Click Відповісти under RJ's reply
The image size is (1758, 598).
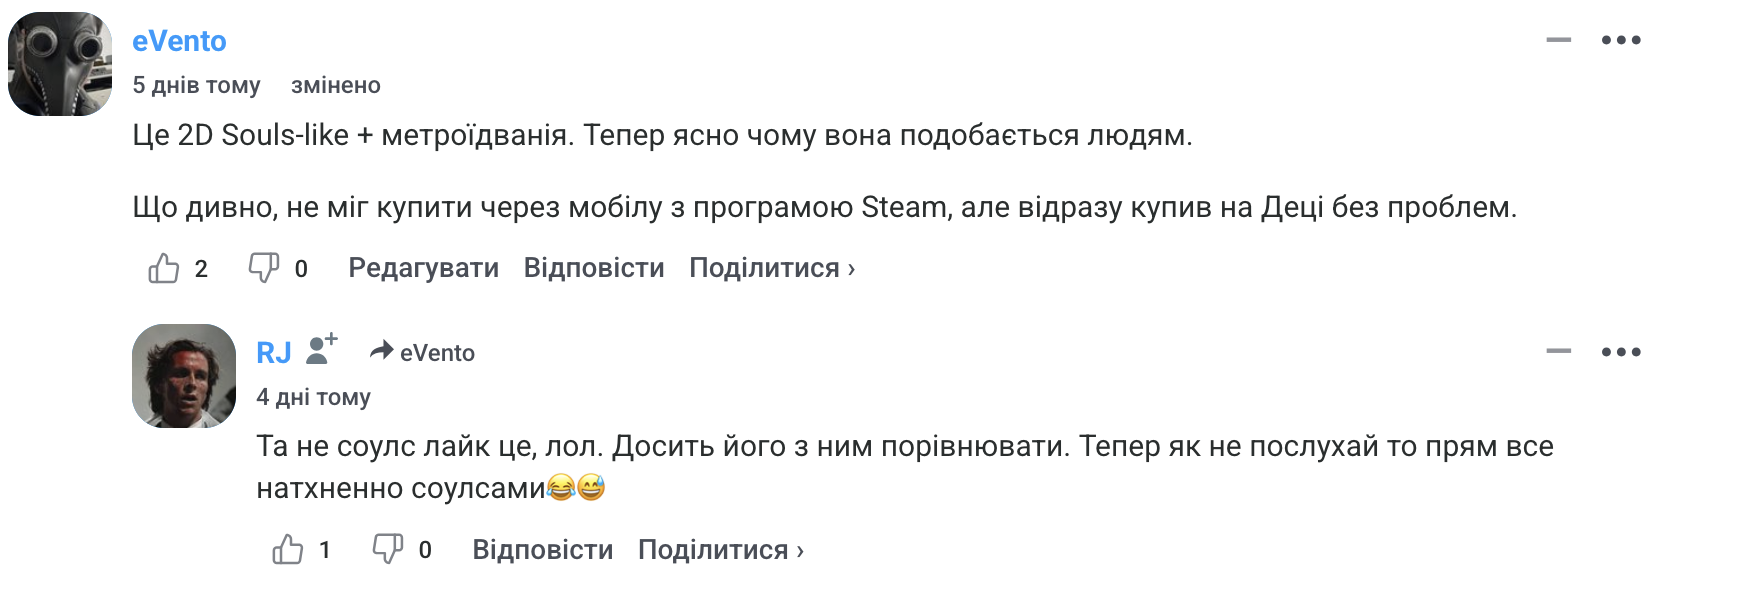pos(543,550)
